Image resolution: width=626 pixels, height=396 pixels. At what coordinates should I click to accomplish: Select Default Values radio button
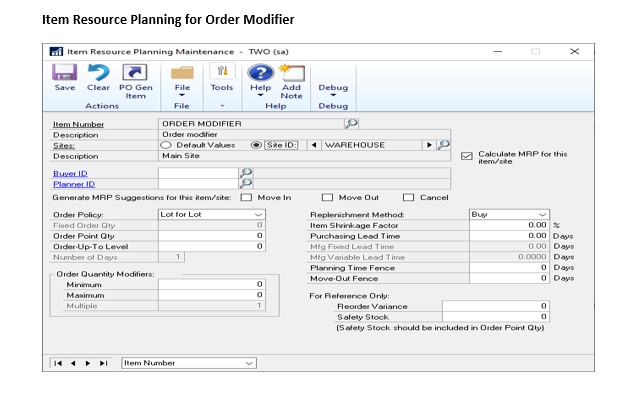point(166,145)
